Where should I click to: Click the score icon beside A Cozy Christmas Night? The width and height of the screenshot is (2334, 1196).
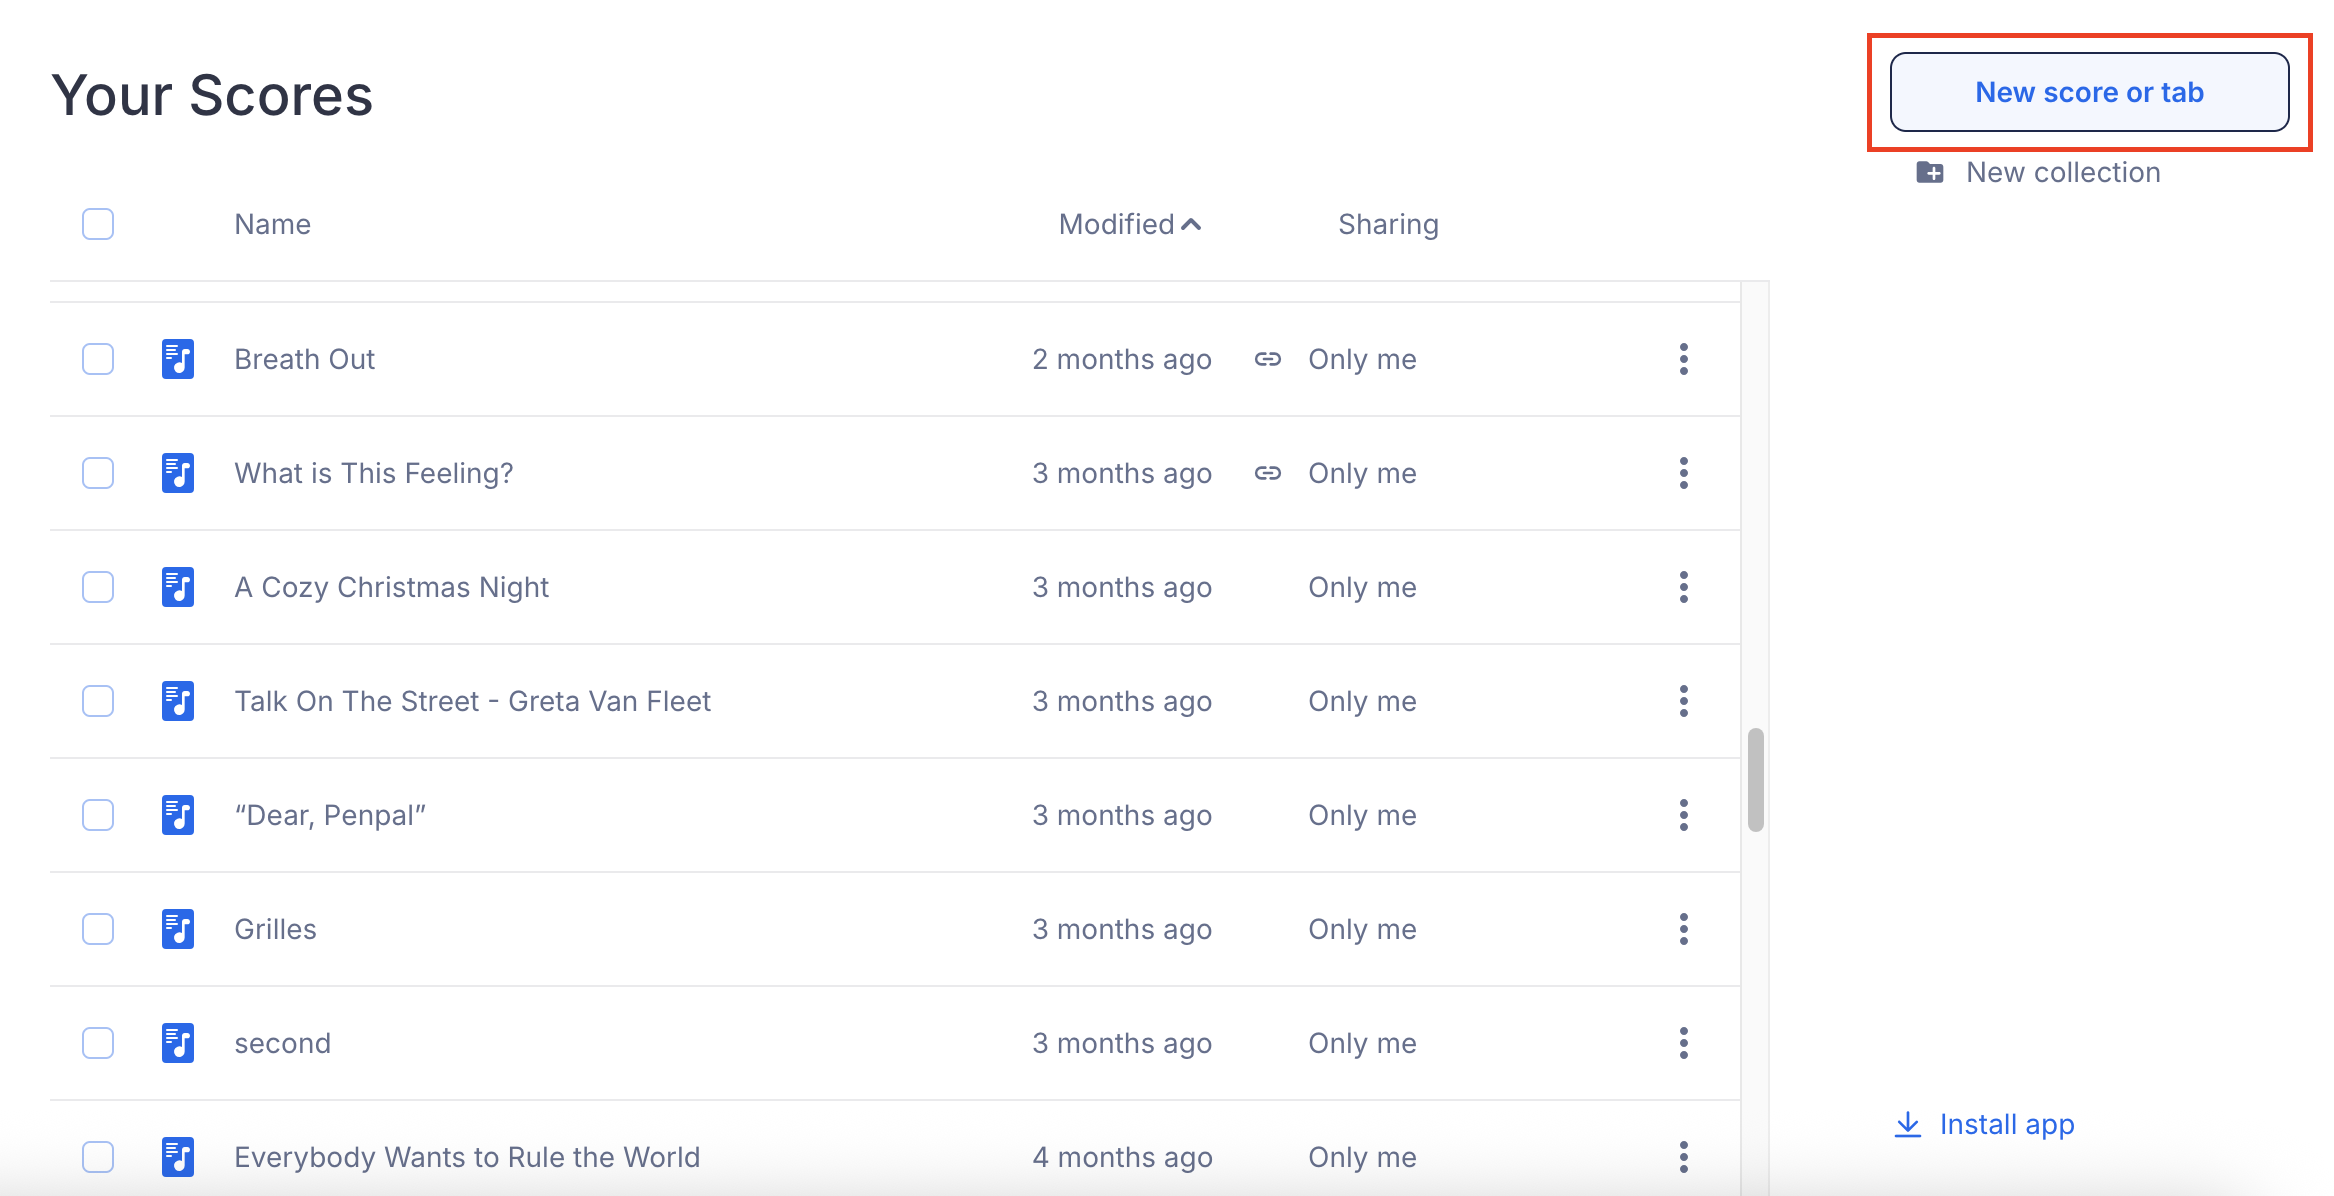click(177, 588)
